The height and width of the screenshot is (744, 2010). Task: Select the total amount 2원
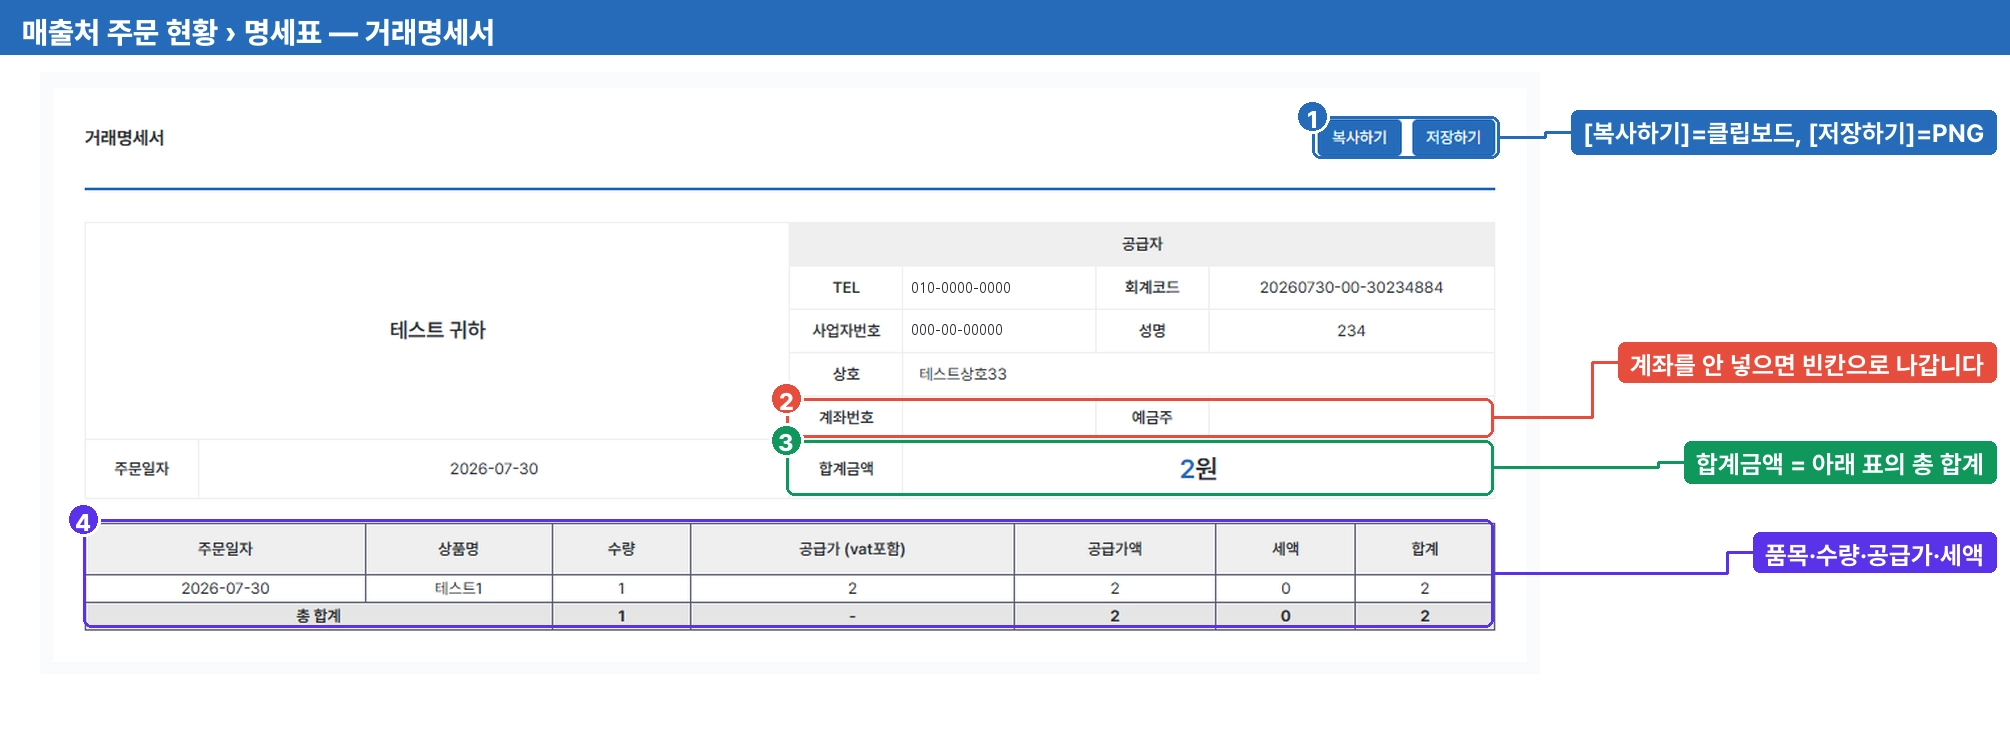(x=1198, y=469)
